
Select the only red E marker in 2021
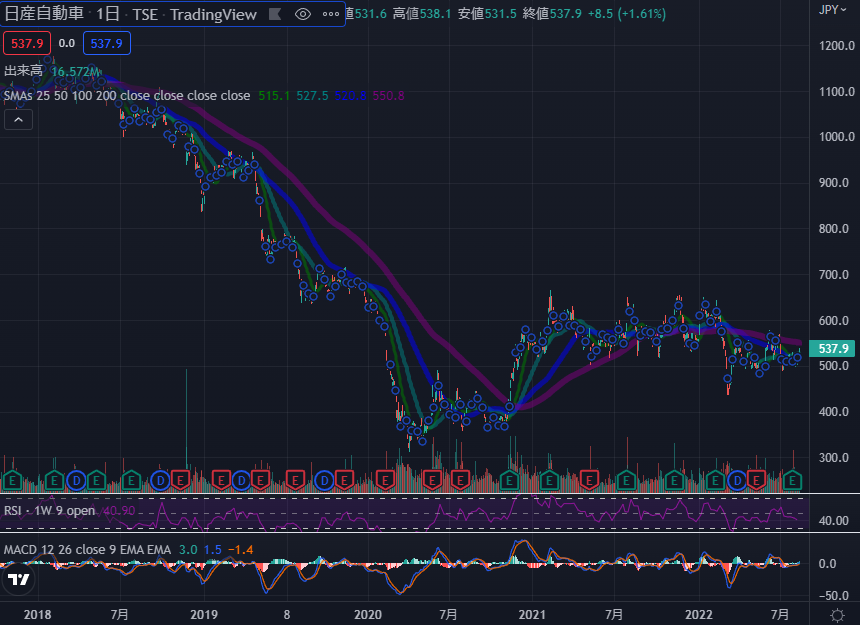coord(589,481)
